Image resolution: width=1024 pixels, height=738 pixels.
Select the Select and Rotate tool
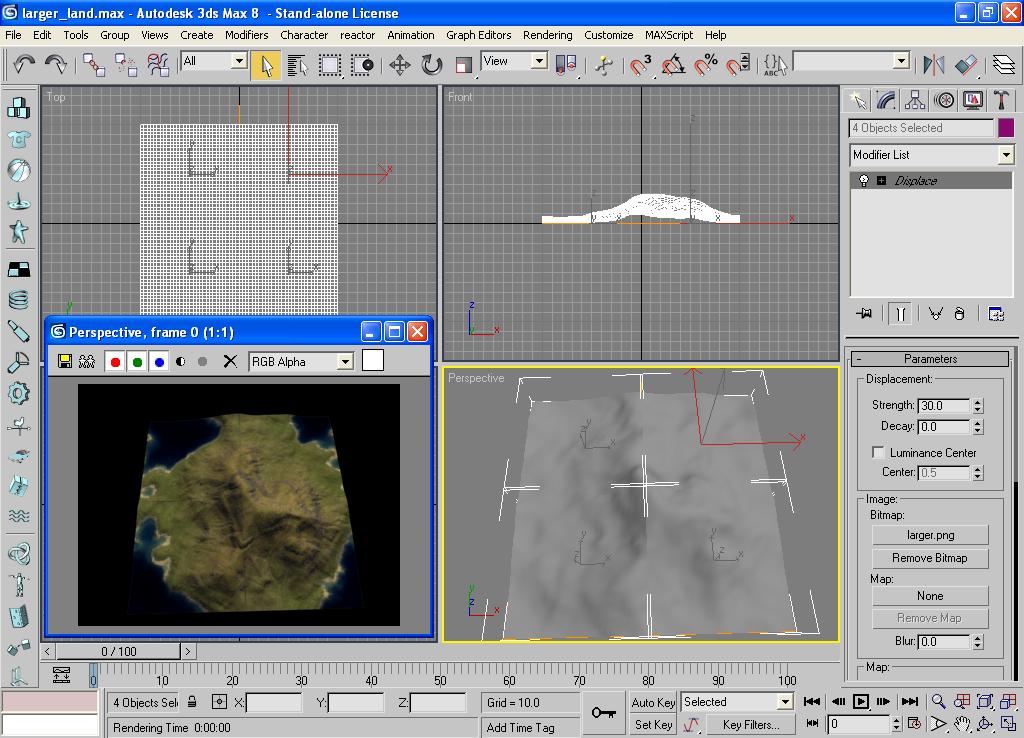[432, 65]
